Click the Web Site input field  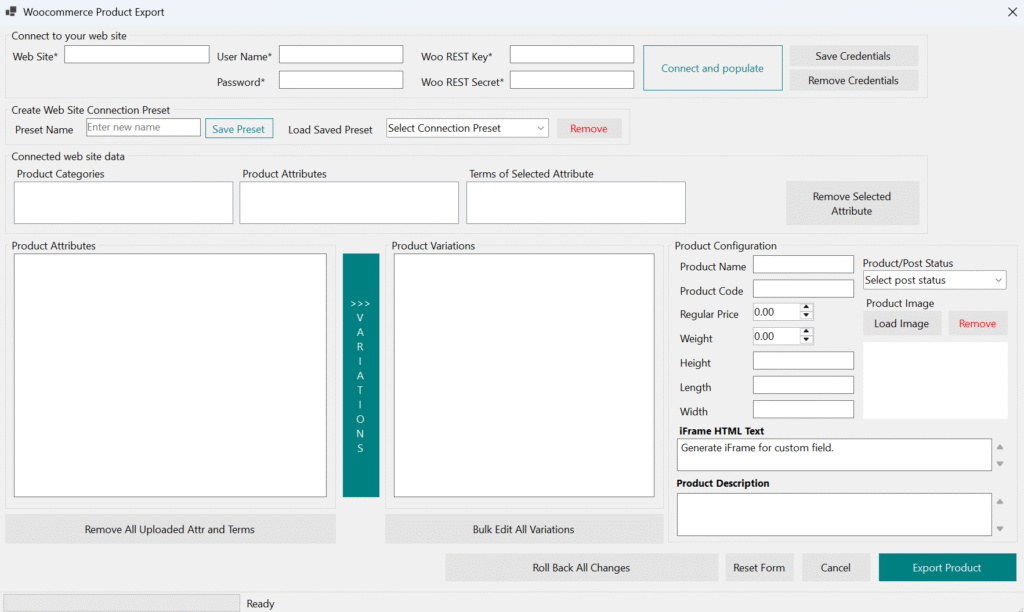(x=137, y=55)
